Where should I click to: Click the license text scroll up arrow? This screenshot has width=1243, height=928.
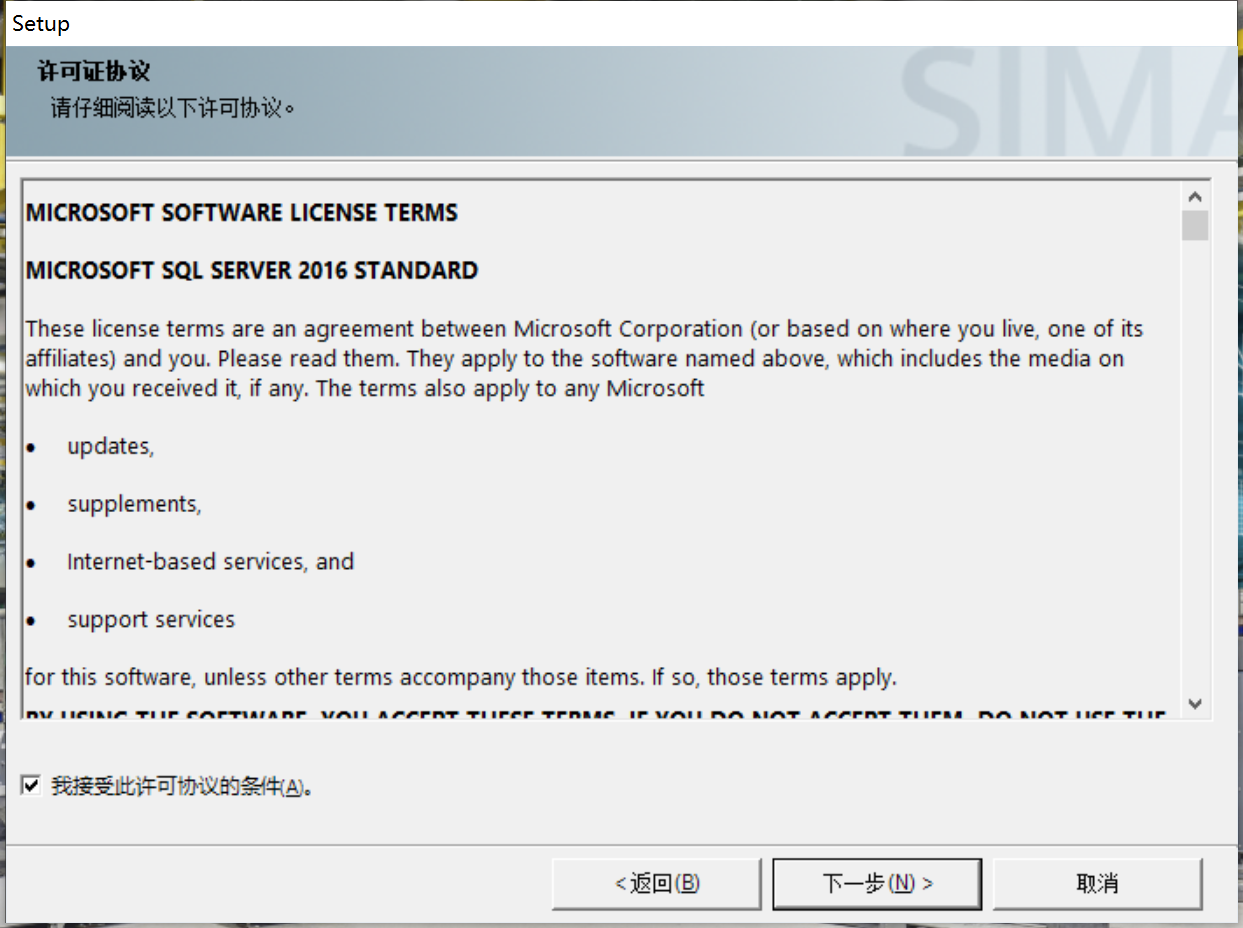tap(1195, 197)
